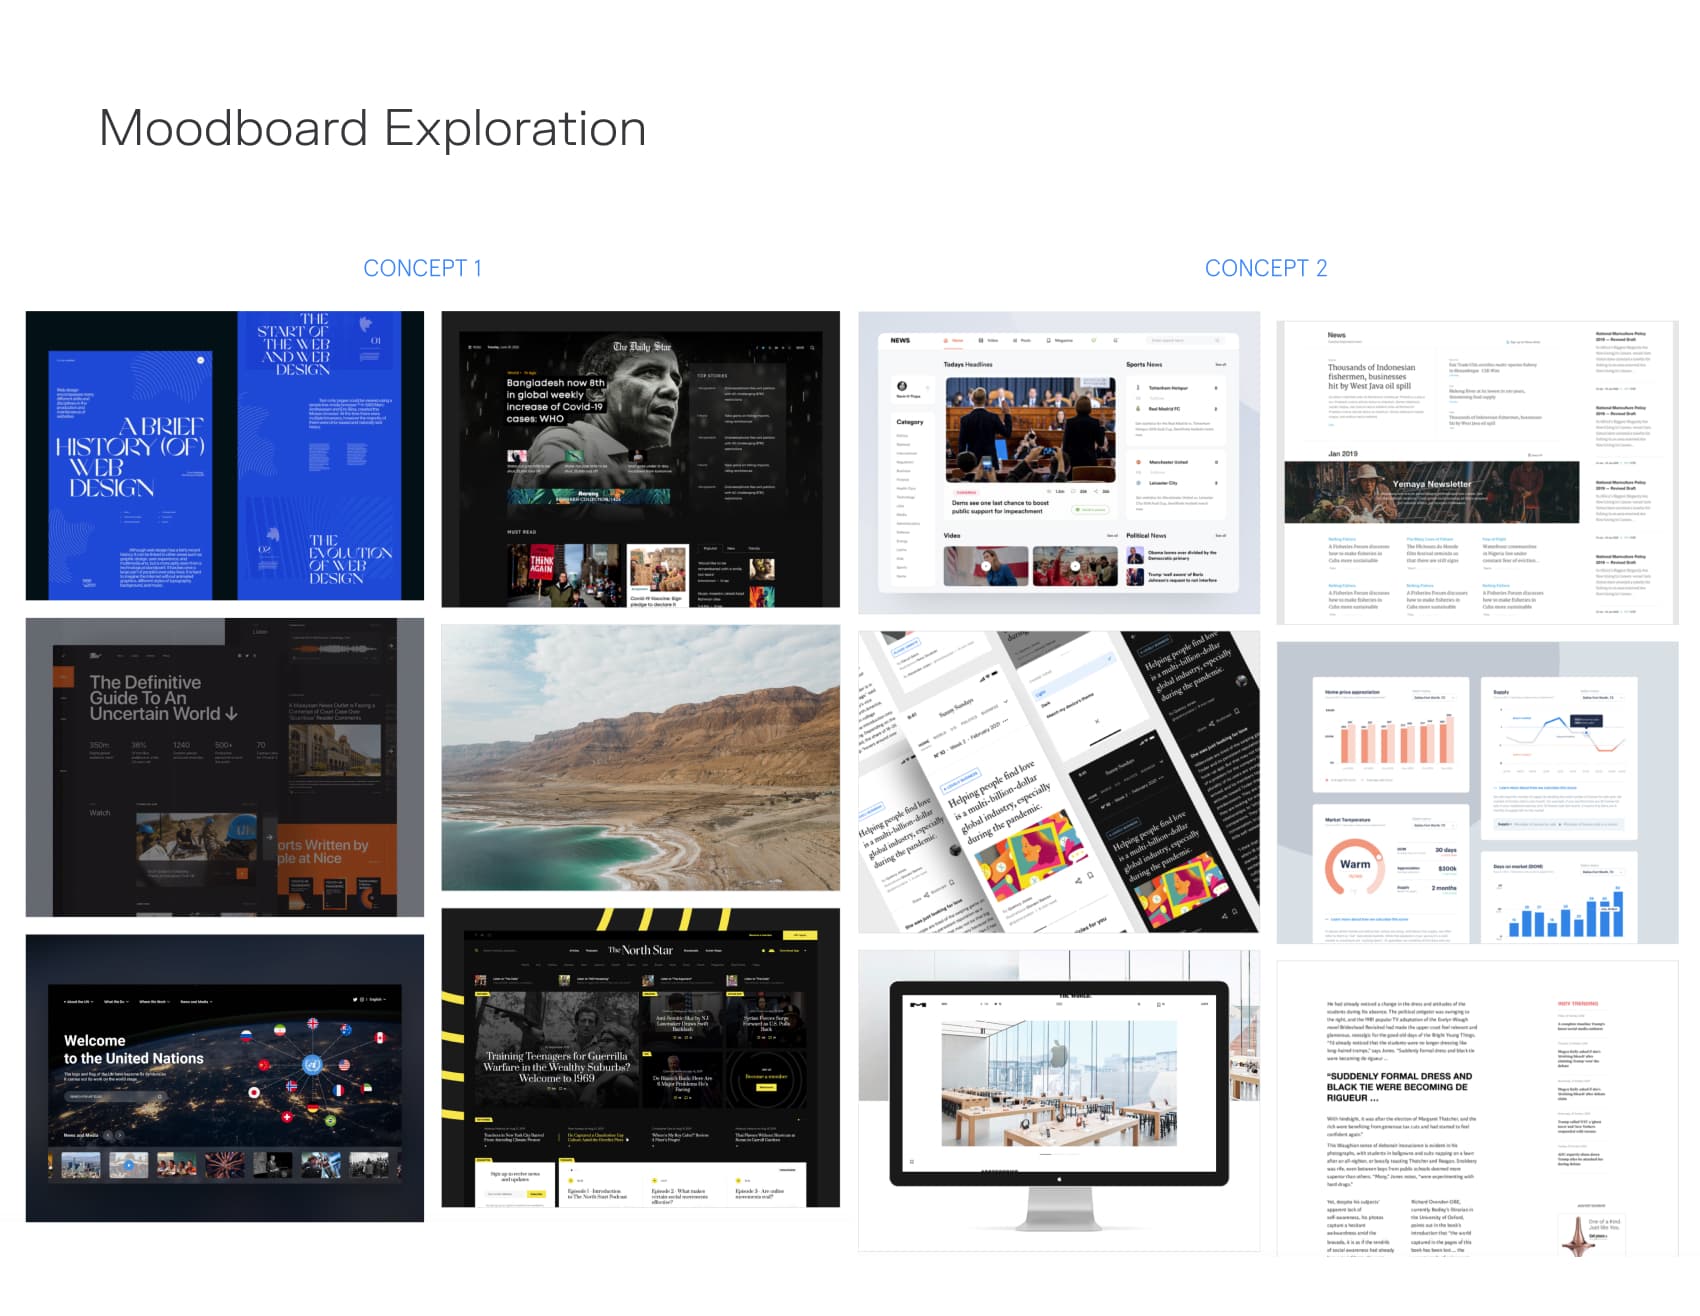Click the CONCEPT 2 heading
This screenshot has width=1700, height=1316.
[x=1265, y=268]
